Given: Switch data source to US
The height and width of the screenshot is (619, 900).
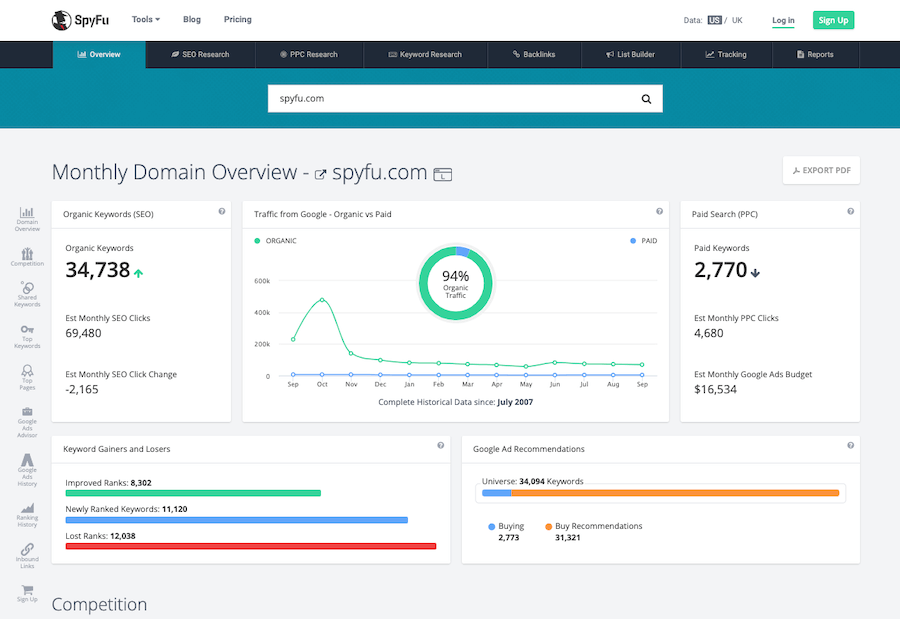Looking at the screenshot, I should pos(714,20).
